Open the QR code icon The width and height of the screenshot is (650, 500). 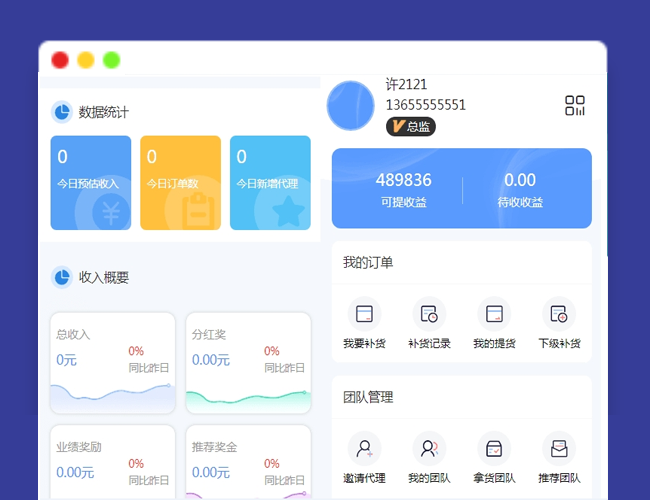[x=575, y=105]
